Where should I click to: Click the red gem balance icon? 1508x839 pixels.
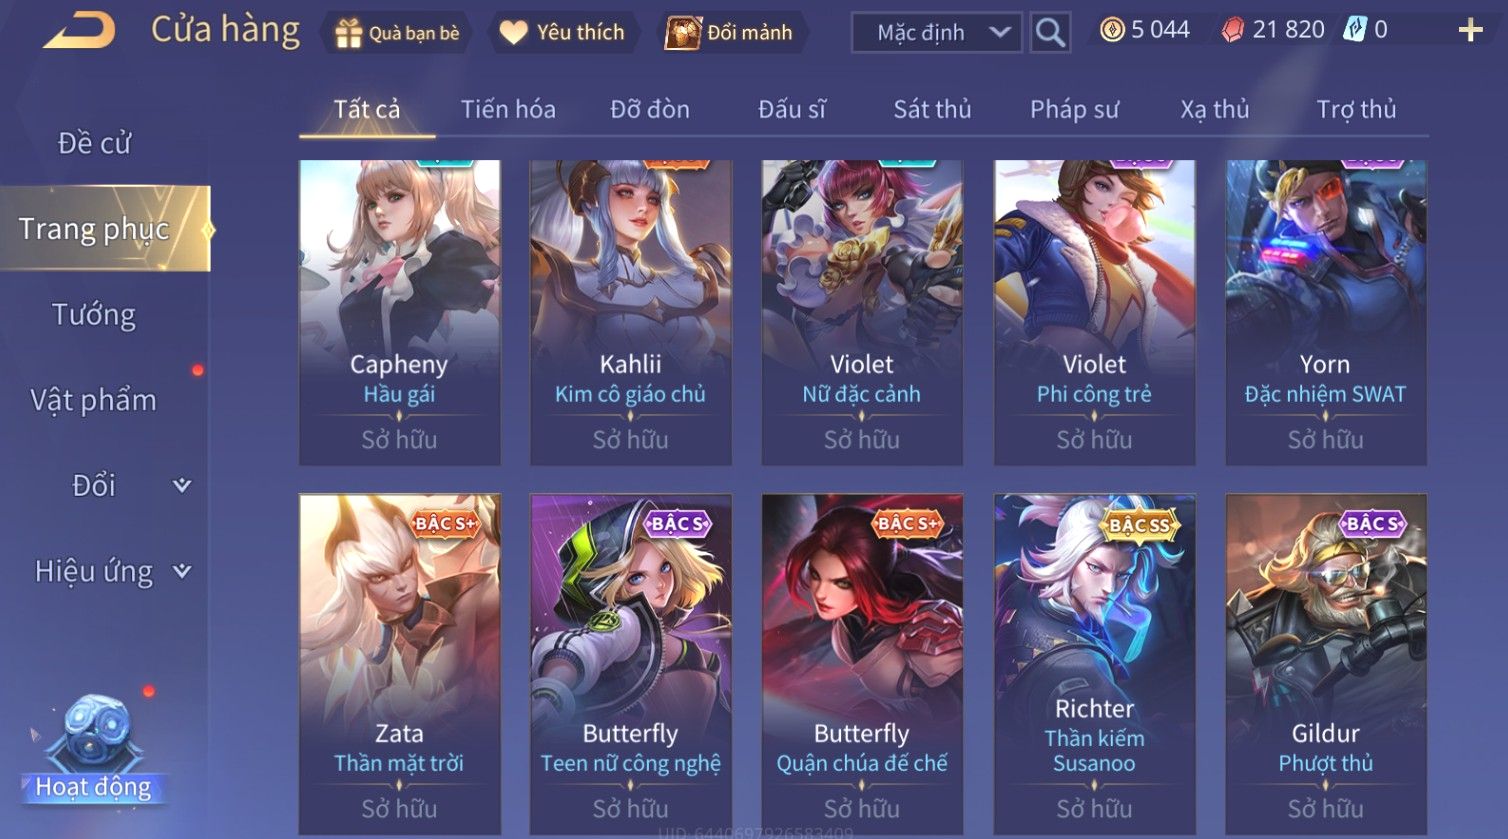pos(1233,30)
